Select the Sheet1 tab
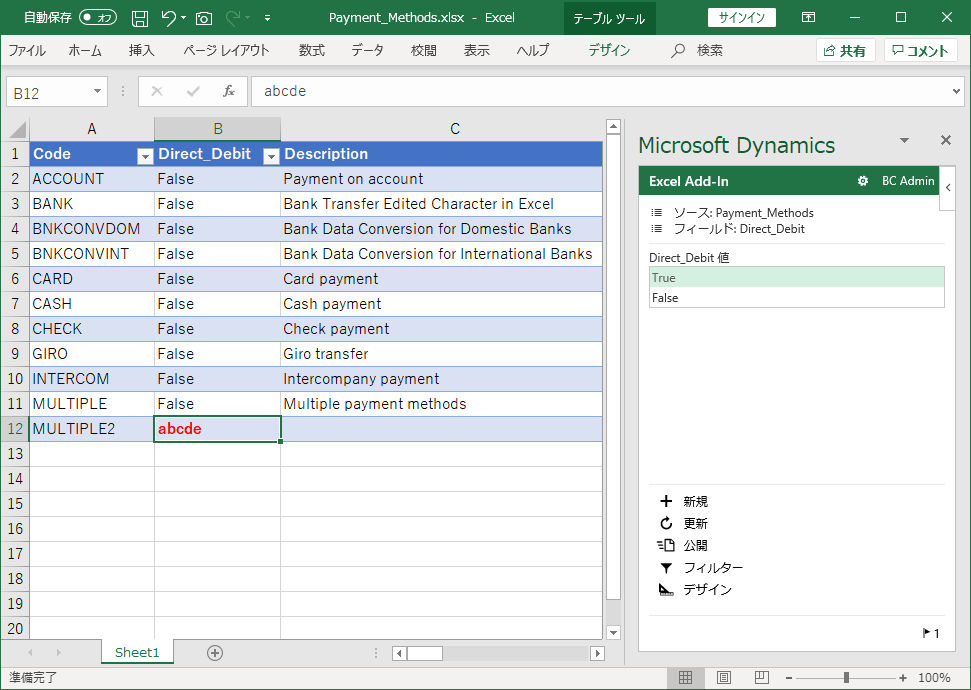The image size is (971, 690). (x=137, y=652)
